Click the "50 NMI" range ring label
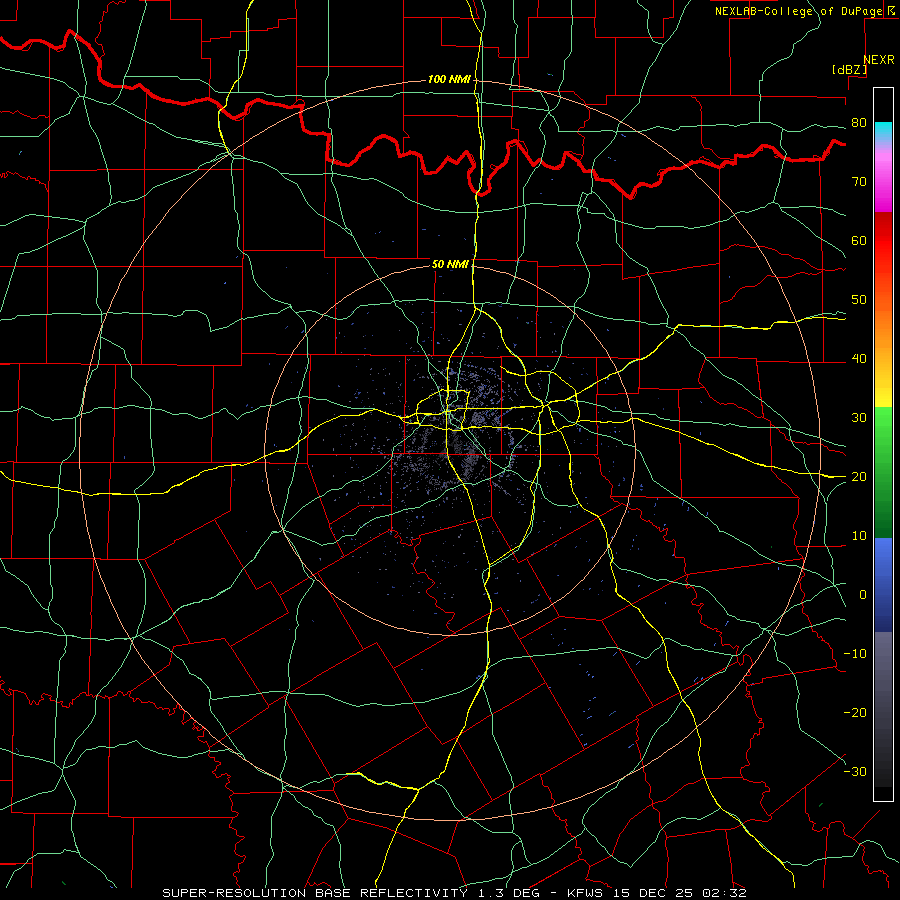 451,264
